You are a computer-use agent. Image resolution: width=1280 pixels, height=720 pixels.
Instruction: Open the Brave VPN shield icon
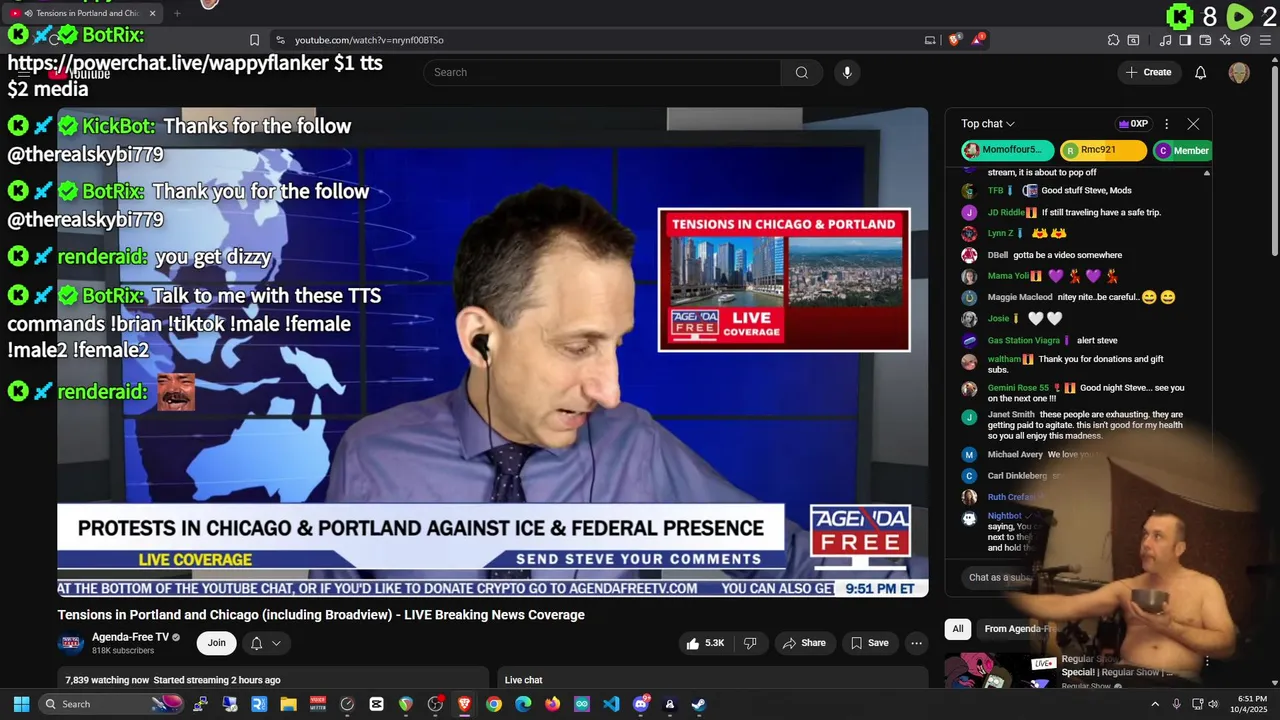(1245, 40)
